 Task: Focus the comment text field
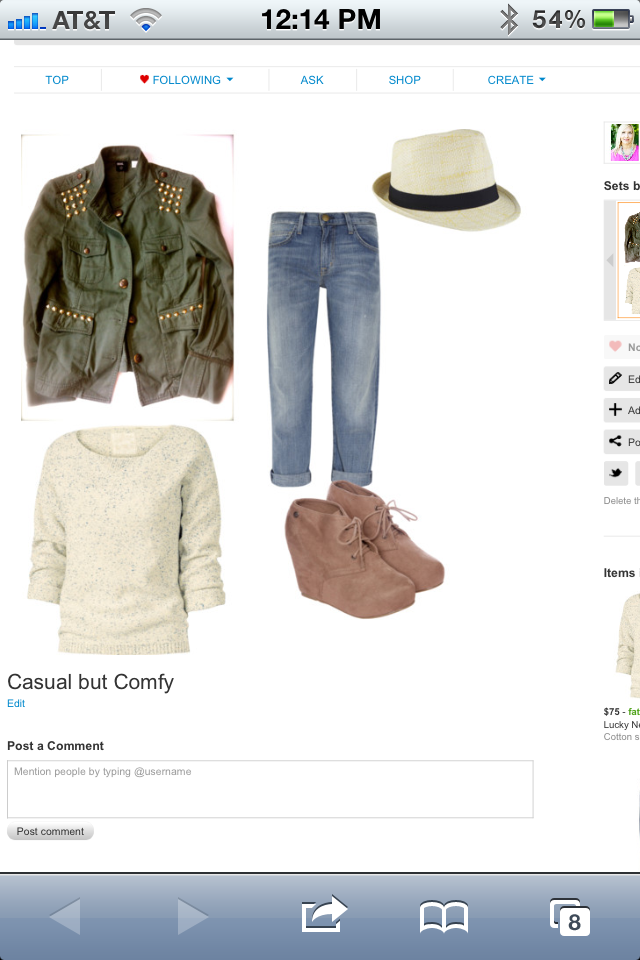(270, 789)
